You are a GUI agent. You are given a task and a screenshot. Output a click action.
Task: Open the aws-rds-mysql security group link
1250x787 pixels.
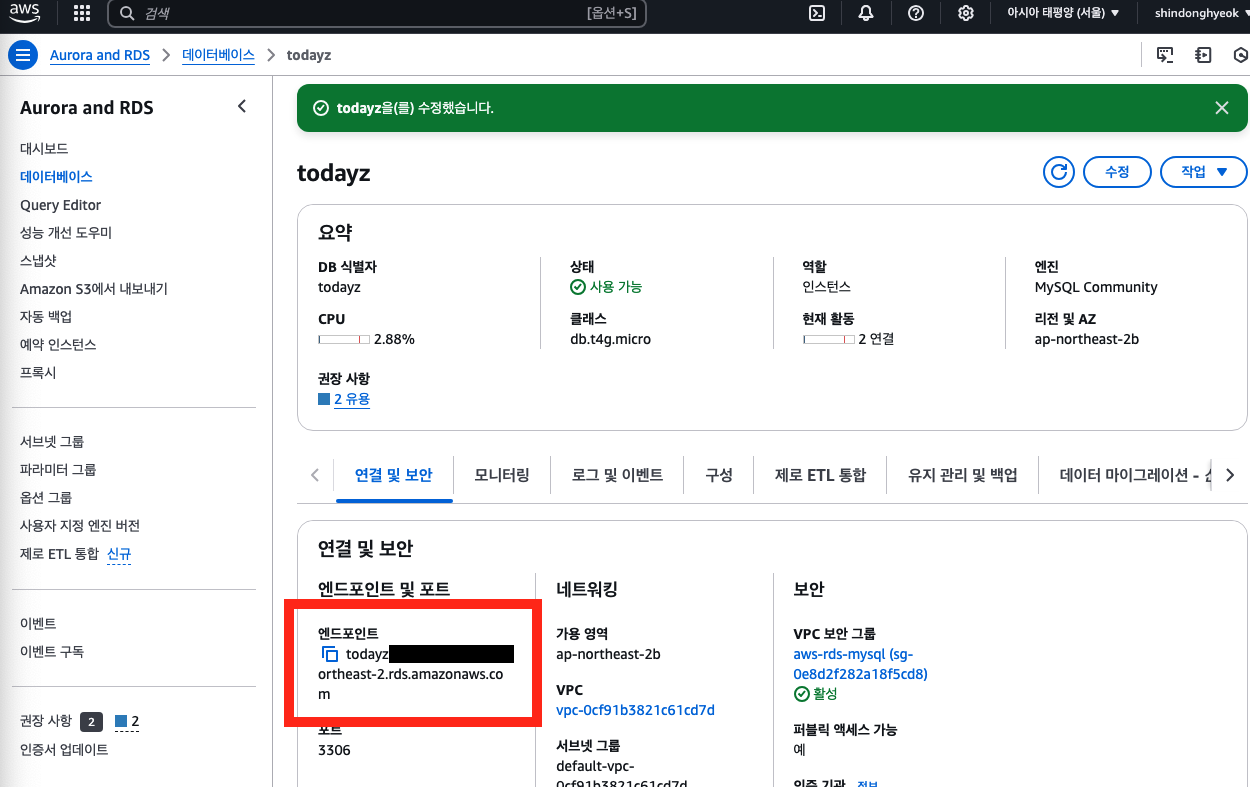click(x=860, y=664)
